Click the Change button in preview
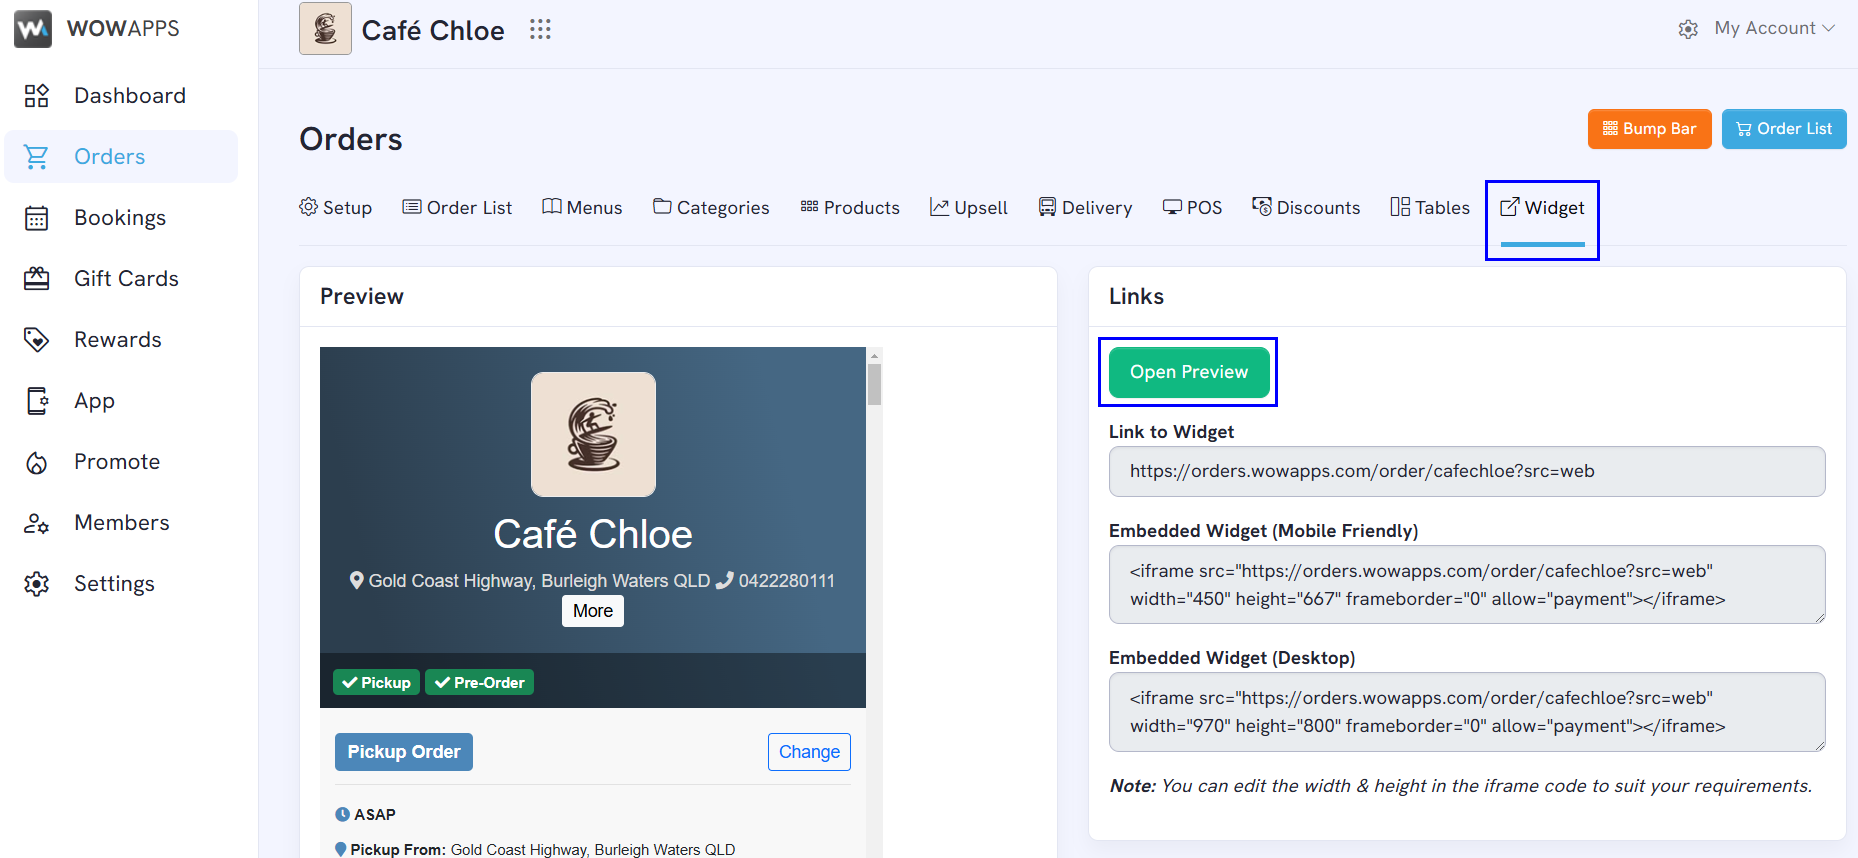1858x858 pixels. 809,752
